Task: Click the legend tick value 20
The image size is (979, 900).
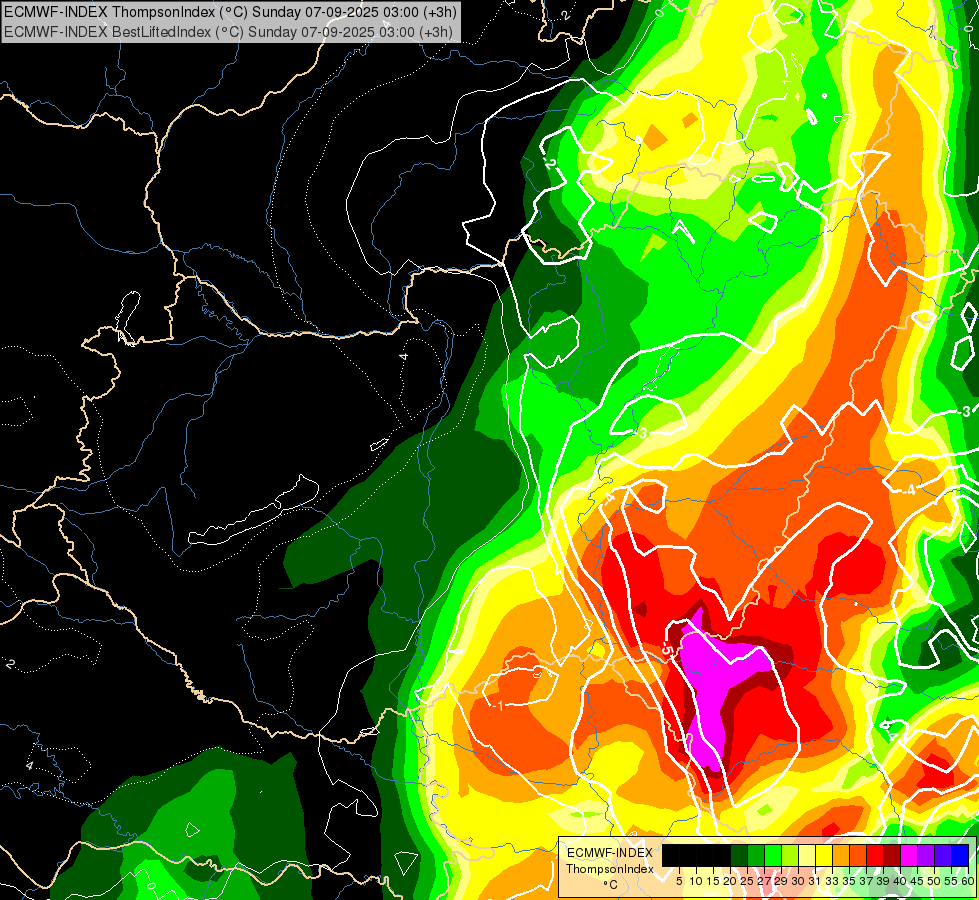Action: click(x=729, y=881)
